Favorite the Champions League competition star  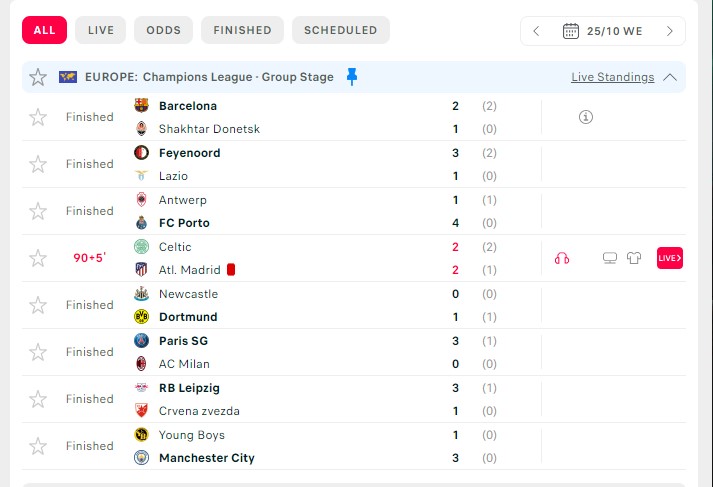(x=38, y=77)
